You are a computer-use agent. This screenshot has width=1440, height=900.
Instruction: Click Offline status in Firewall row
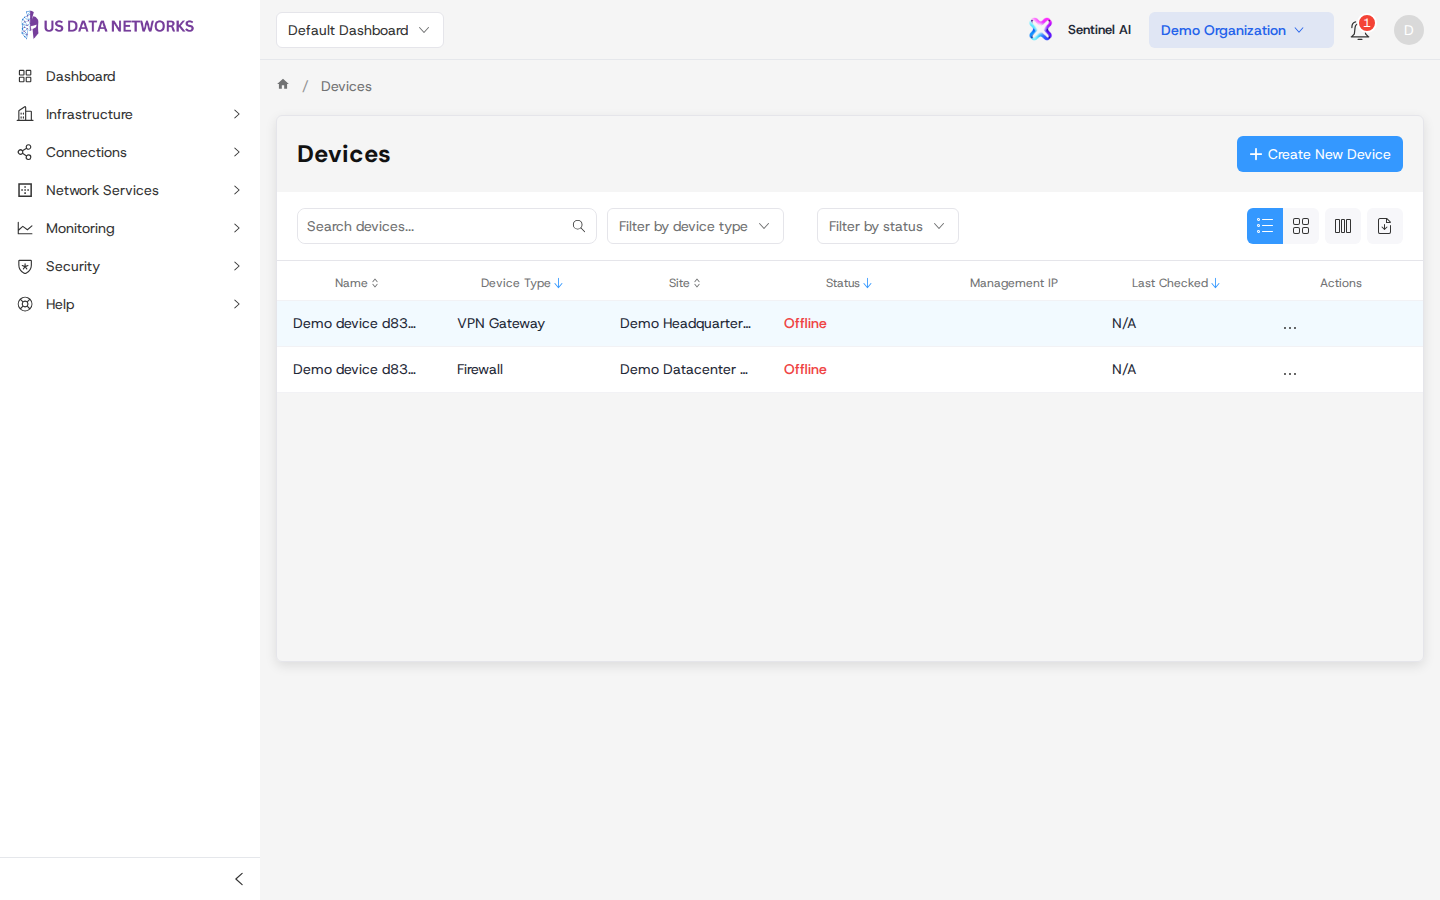point(805,369)
